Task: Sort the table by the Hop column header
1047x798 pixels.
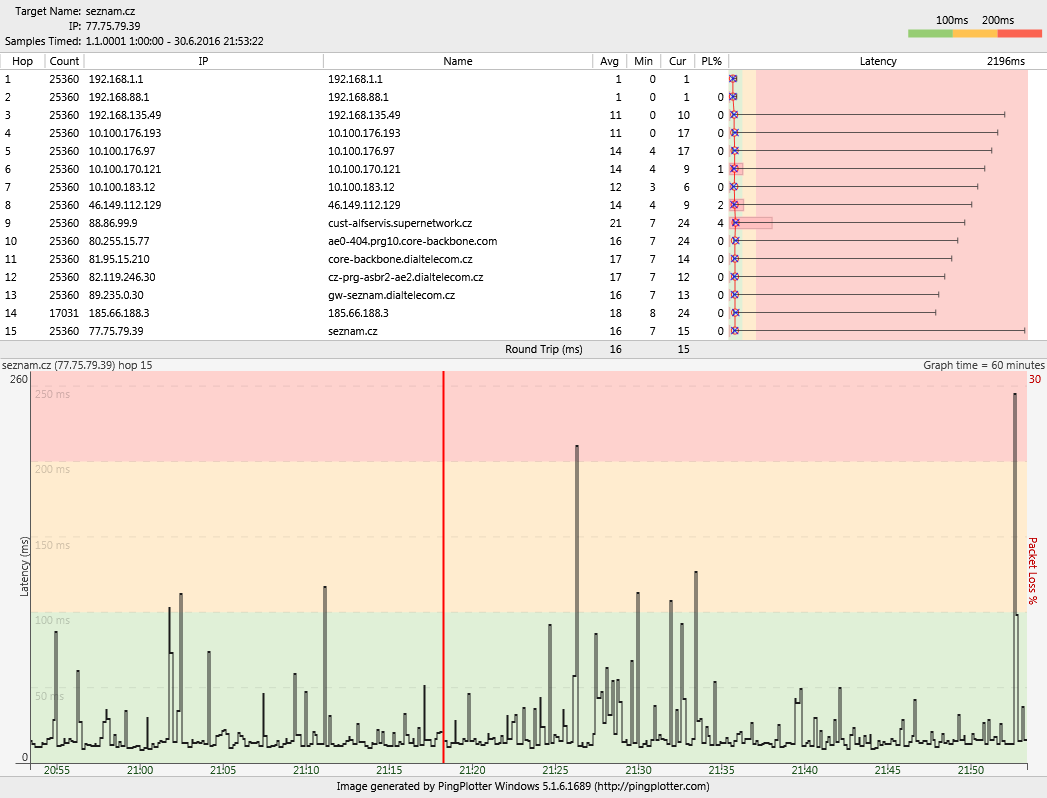Action: 22,61
